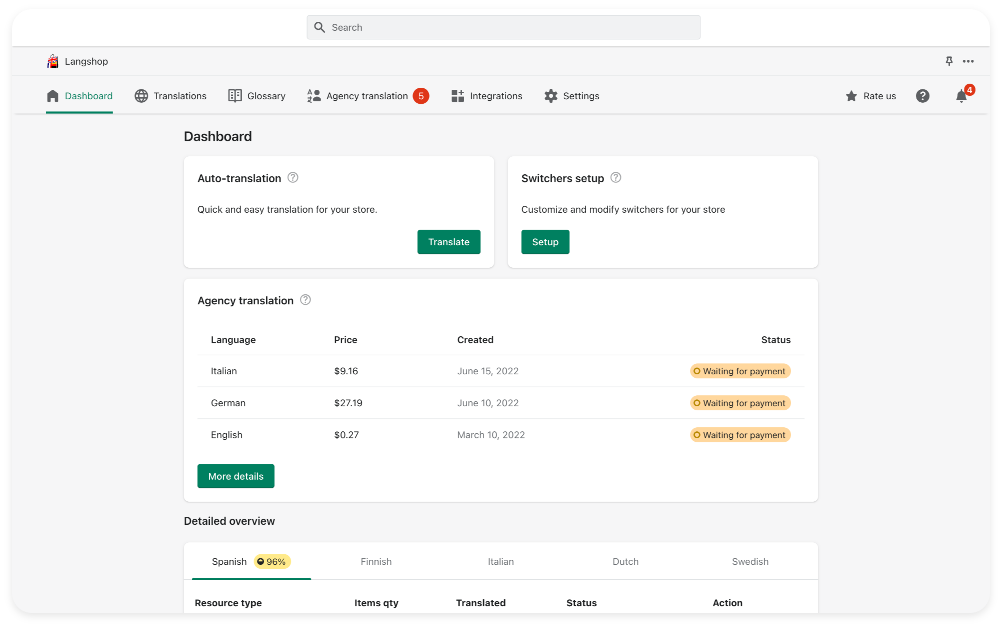The height and width of the screenshot is (628, 1002).
Task: Click the price $9.16
Action: tap(346, 371)
